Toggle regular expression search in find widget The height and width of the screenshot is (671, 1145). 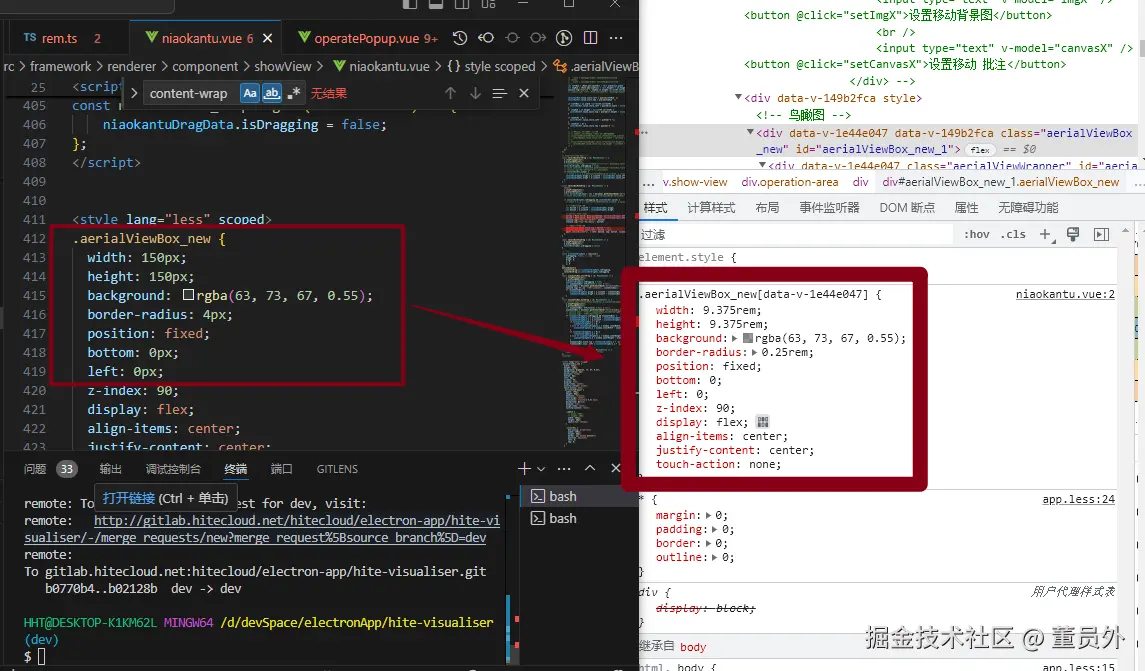(x=294, y=93)
